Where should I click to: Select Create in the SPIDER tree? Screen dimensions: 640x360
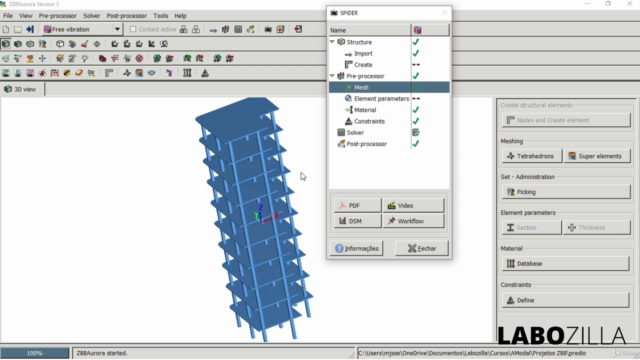click(x=363, y=65)
